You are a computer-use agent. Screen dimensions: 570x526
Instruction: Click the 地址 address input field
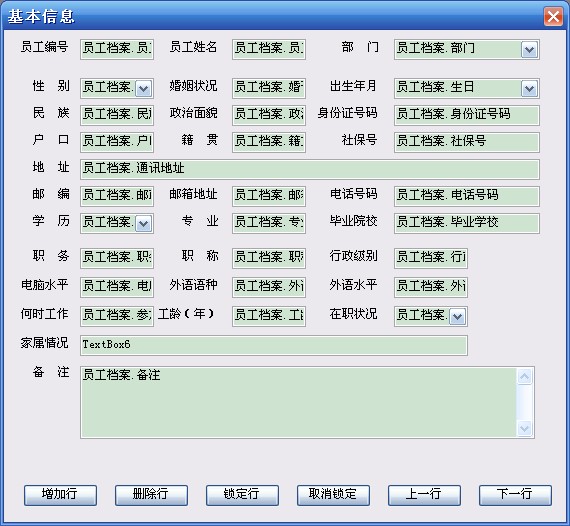(310, 169)
